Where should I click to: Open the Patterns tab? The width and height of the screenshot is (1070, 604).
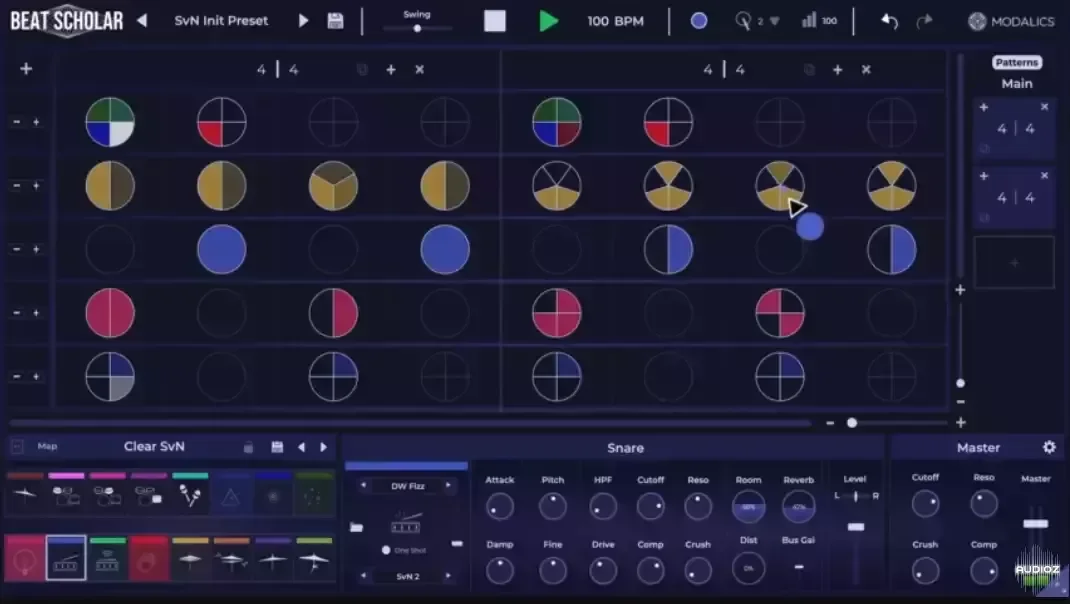tap(1016, 62)
